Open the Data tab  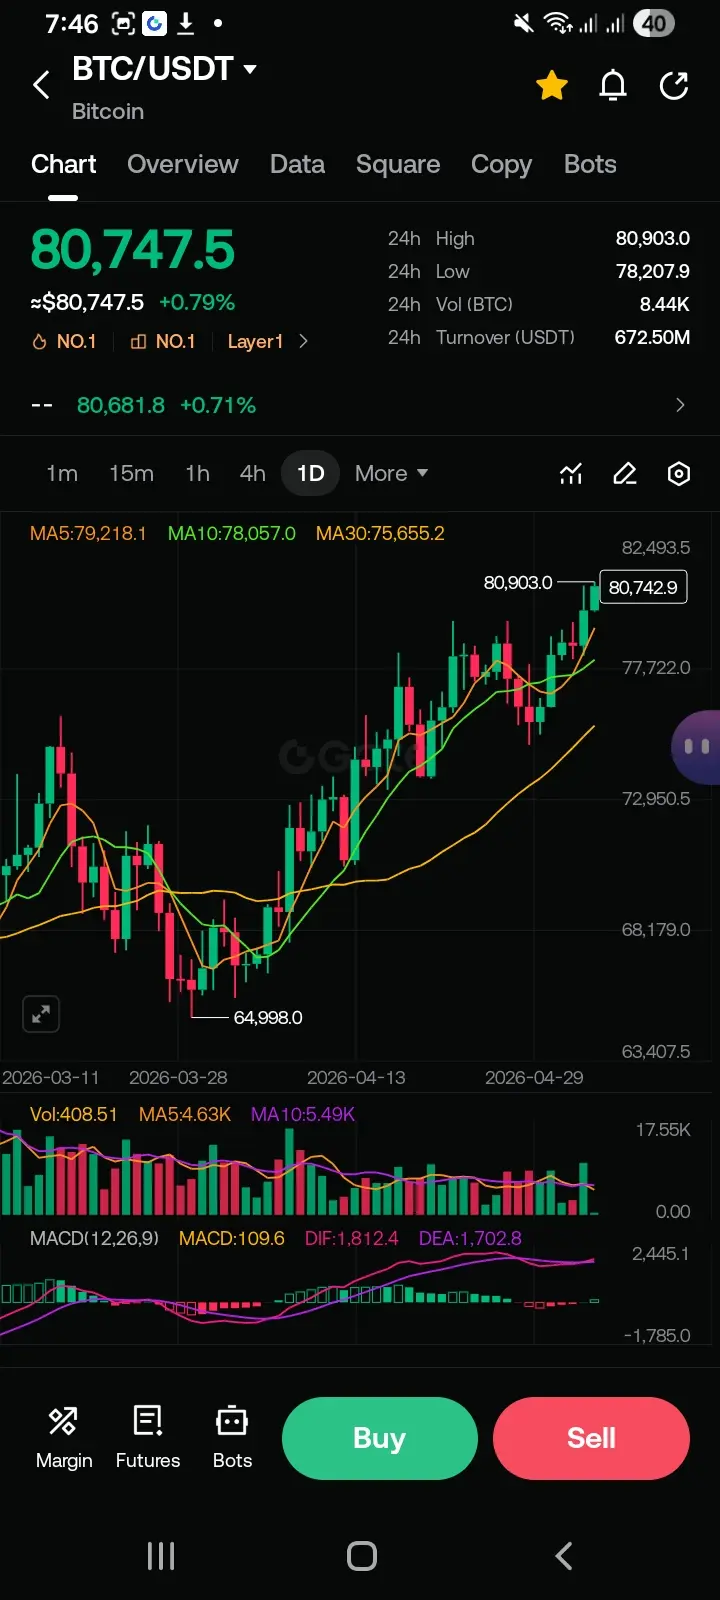pyautogui.click(x=297, y=164)
